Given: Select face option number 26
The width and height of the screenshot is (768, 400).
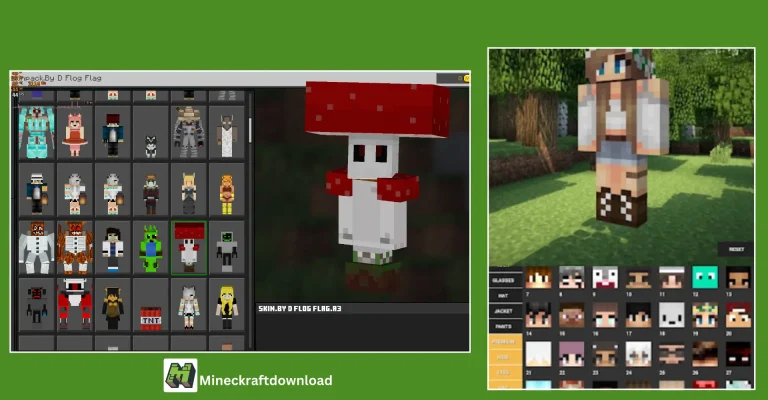Looking at the screenshot, I should pos(705,354).
